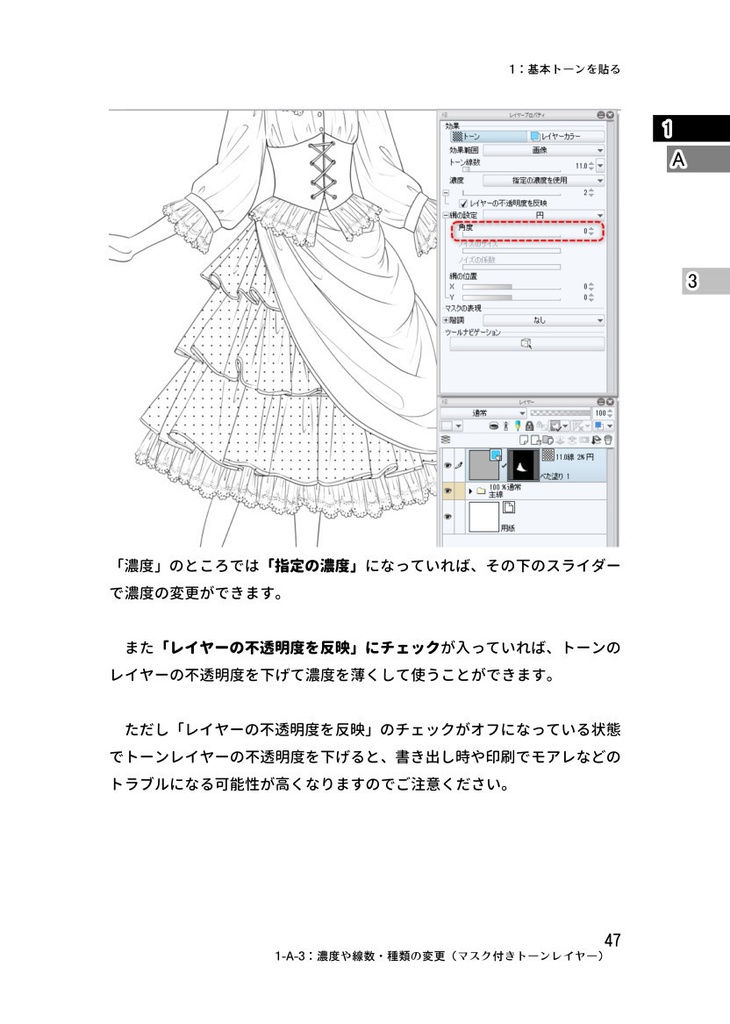Collapse the density sub-options minus expander
This screenshot has width=730, height=1024.
(446, 193)
